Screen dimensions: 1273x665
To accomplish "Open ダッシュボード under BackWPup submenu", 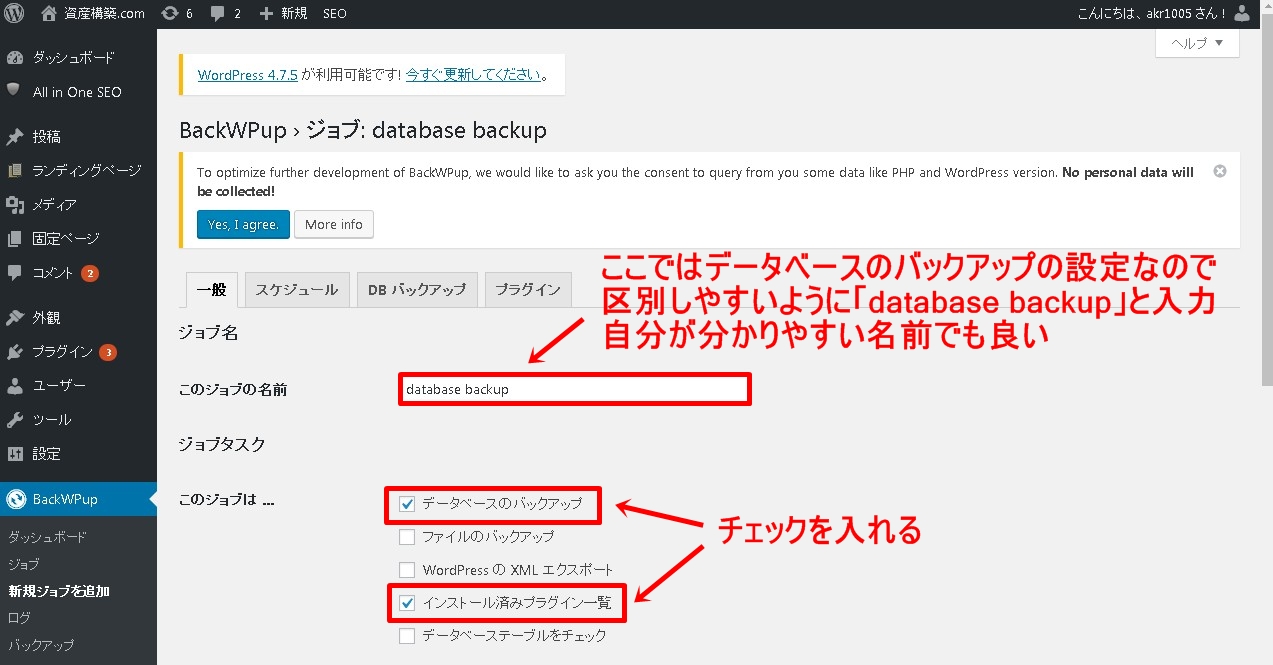I will 47,537.
